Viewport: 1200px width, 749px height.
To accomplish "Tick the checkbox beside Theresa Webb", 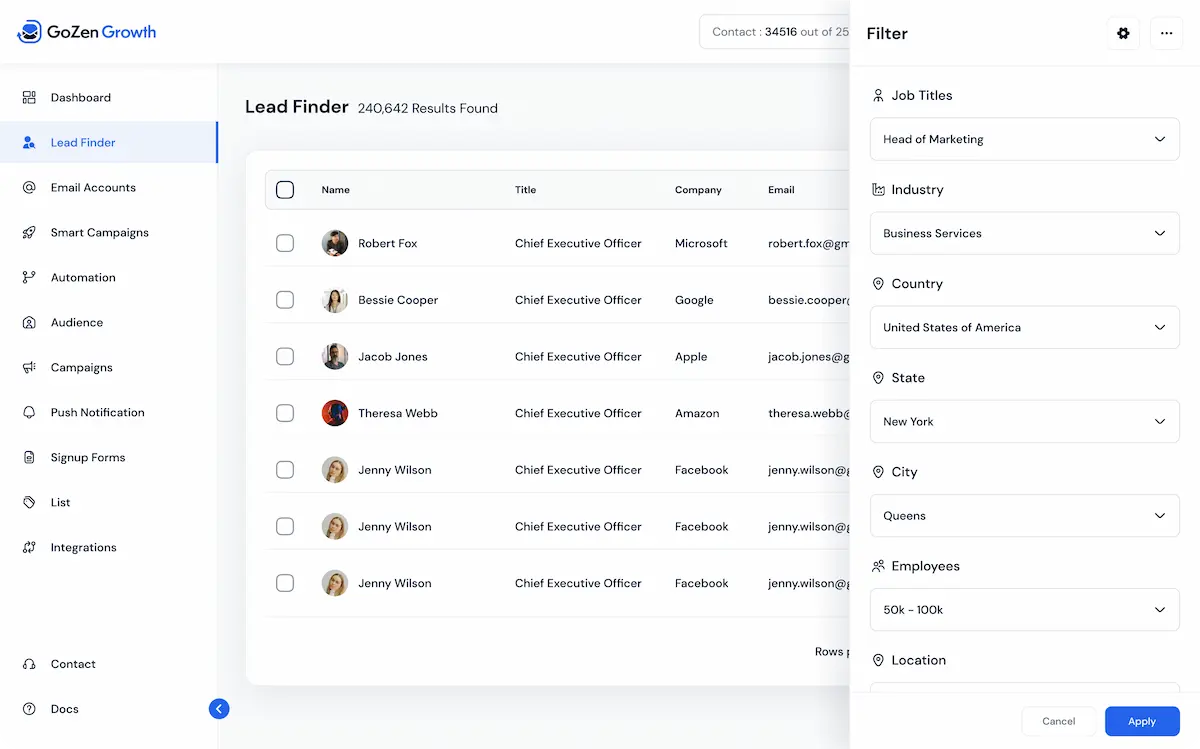I will [285, 412].
